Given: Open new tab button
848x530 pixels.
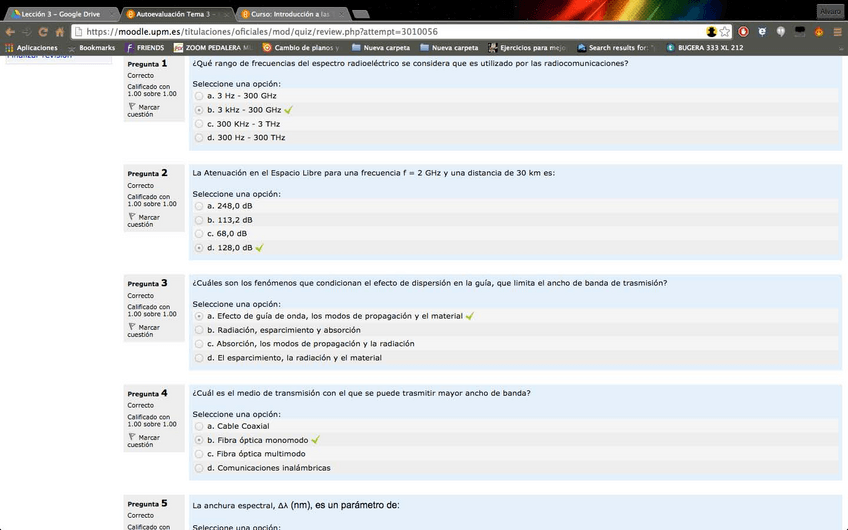Looking at the screenshot, I should click(360, 14).
